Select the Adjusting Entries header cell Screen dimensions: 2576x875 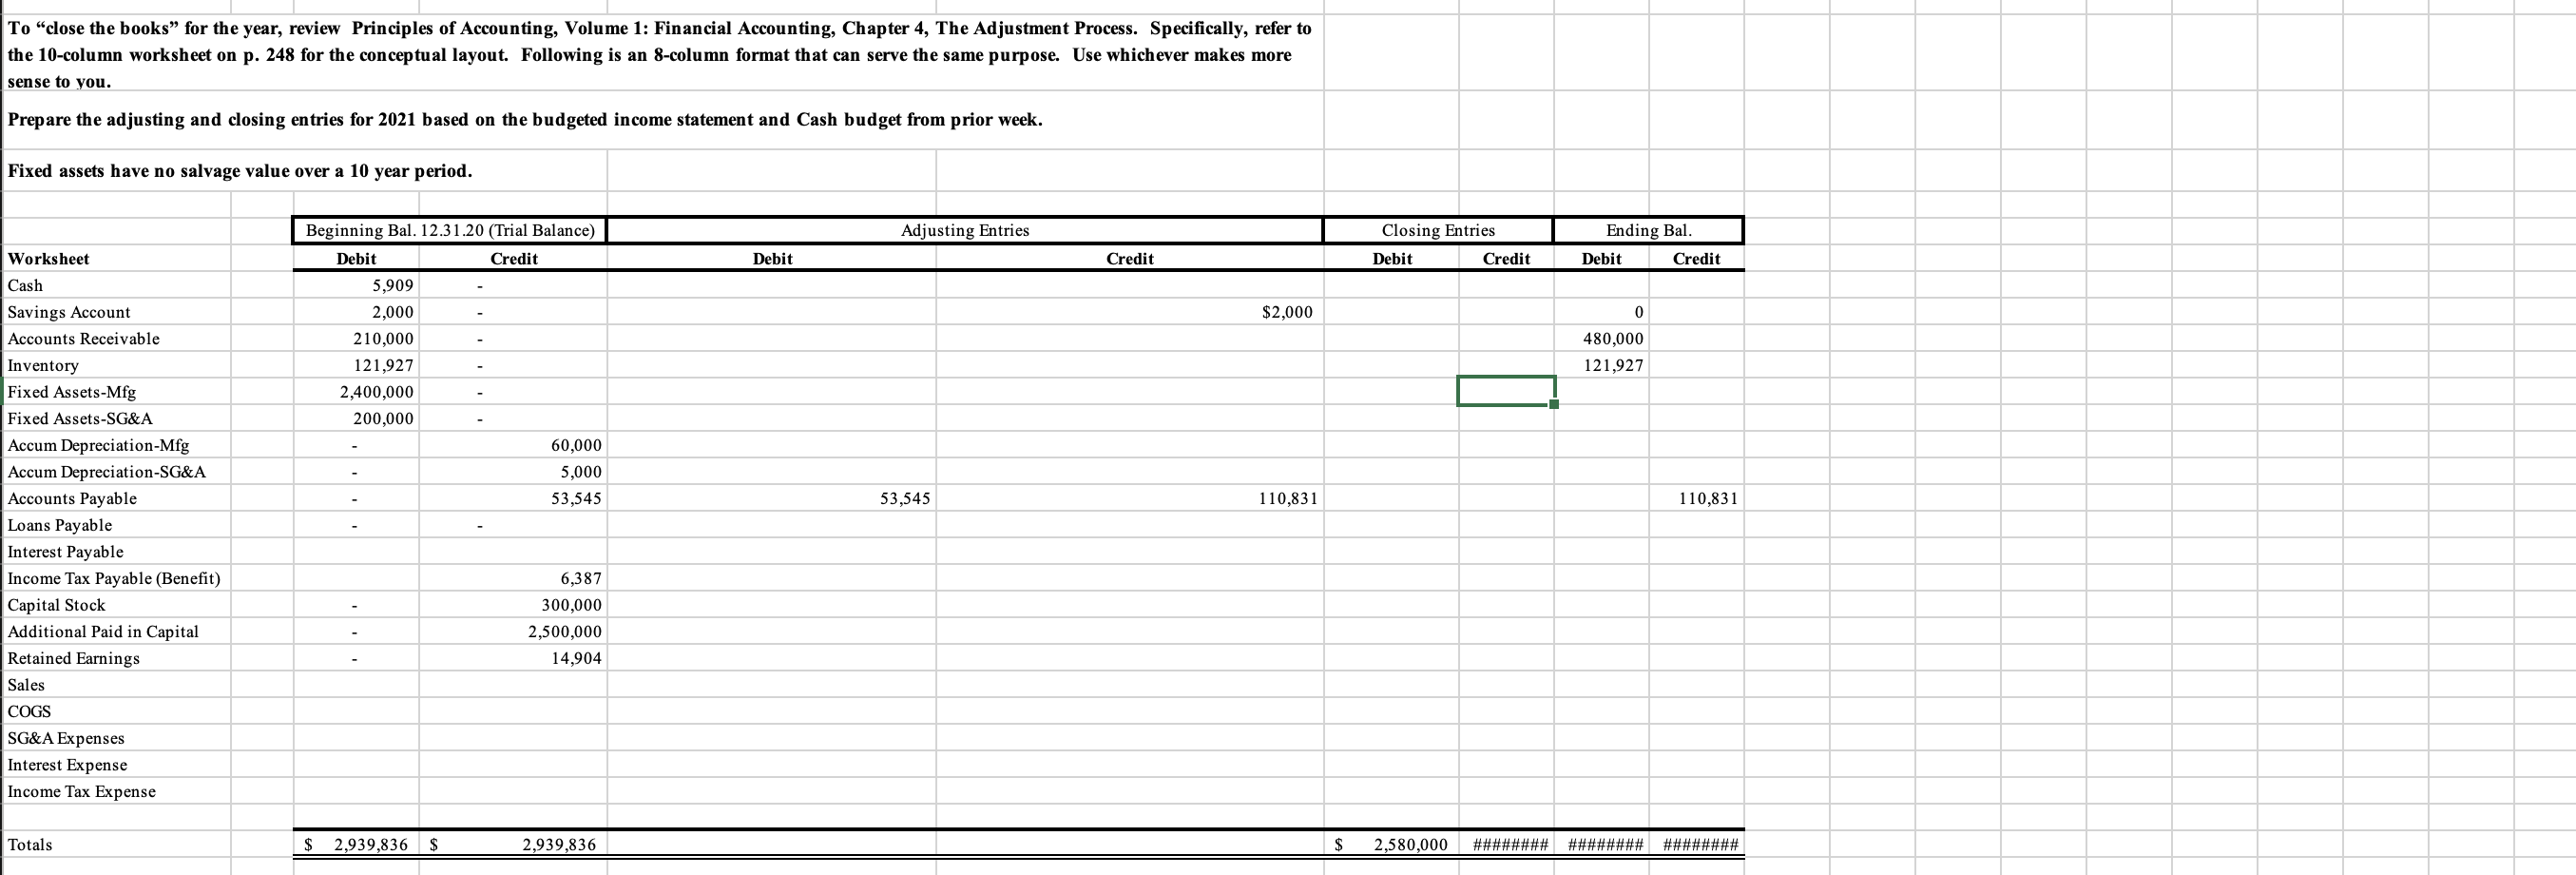click(x=963, y=230)
